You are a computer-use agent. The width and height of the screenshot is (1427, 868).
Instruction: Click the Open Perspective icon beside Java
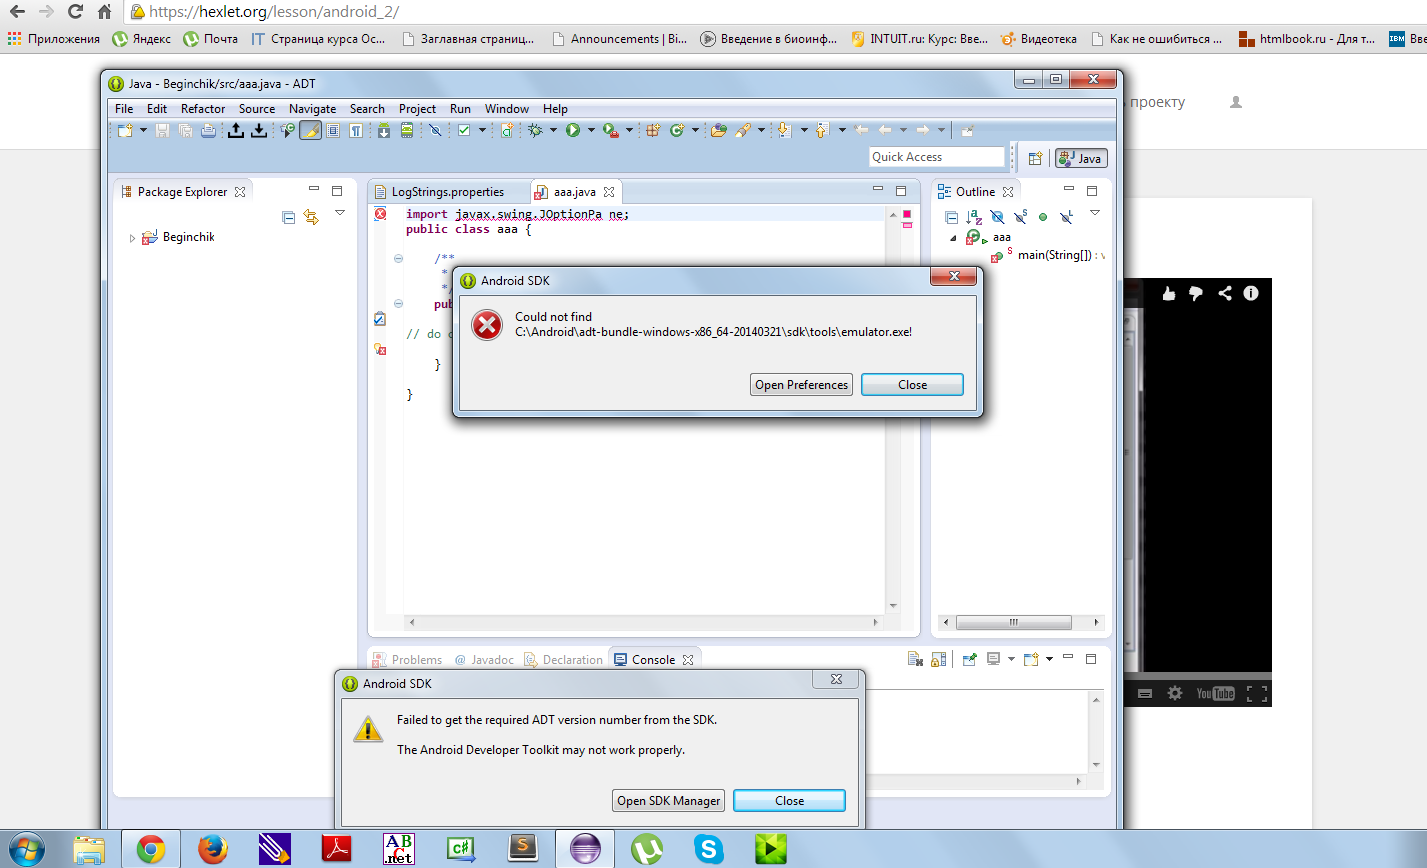pyautogui.click(x=1035, y=158)
